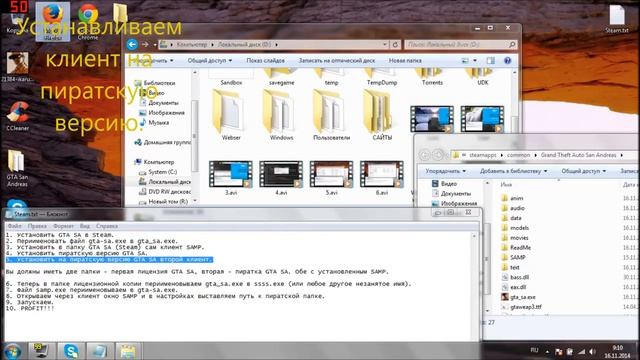Select the models folder in the GTA folder

tap(515, 228)
